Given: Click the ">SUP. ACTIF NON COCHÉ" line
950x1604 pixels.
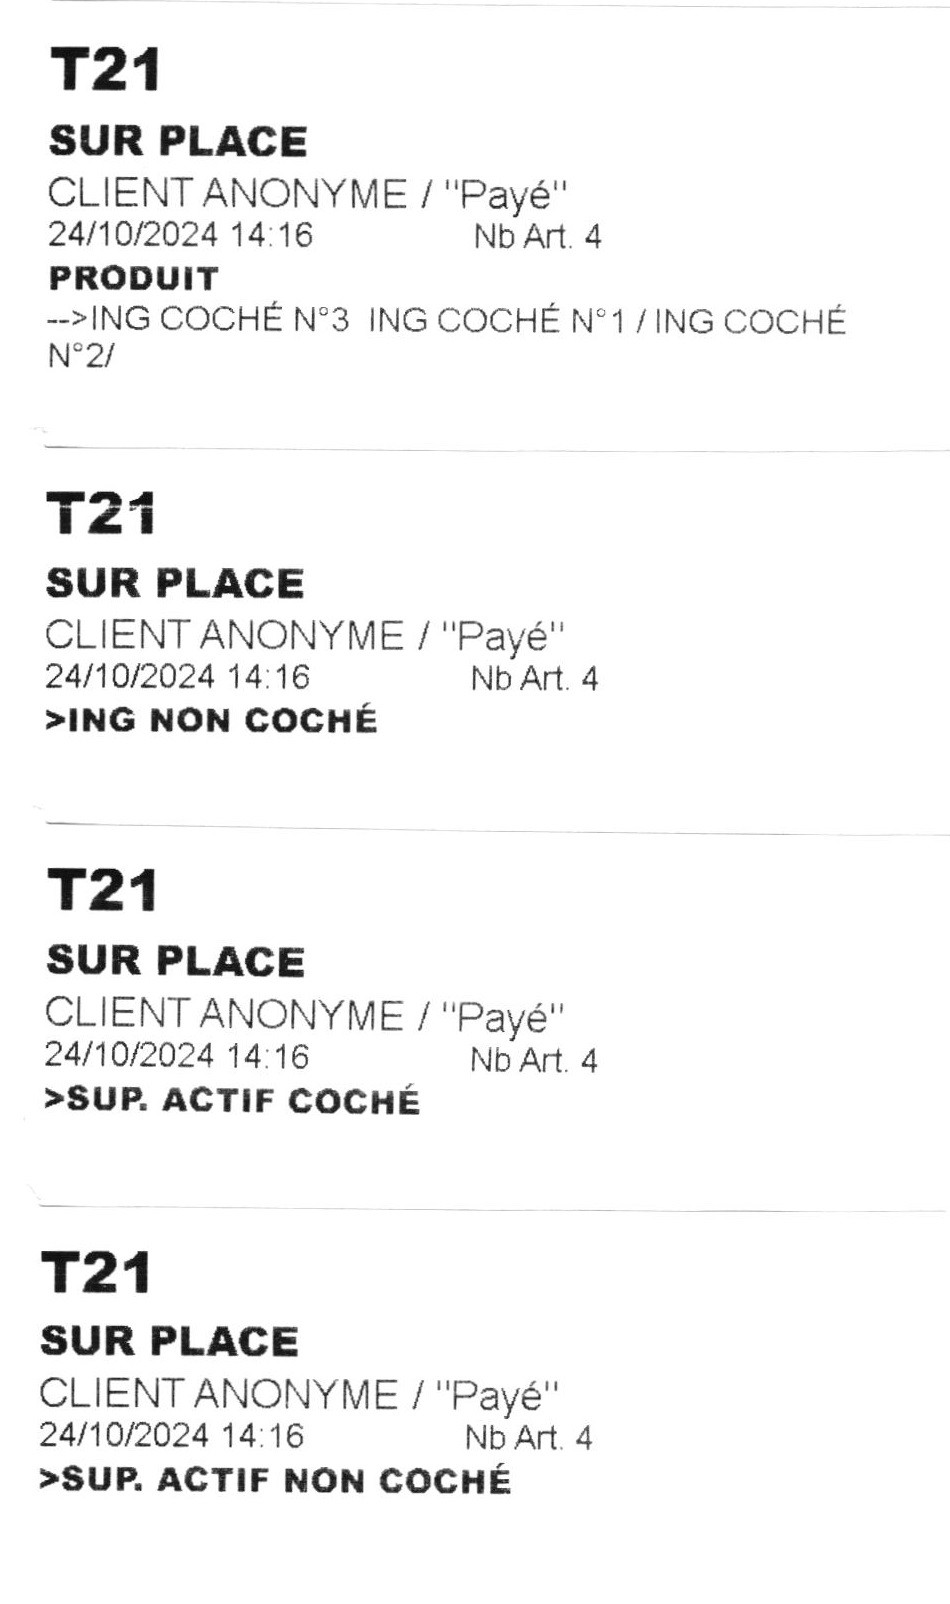Looking at the screenshot, I should (x=275, y=1479).
